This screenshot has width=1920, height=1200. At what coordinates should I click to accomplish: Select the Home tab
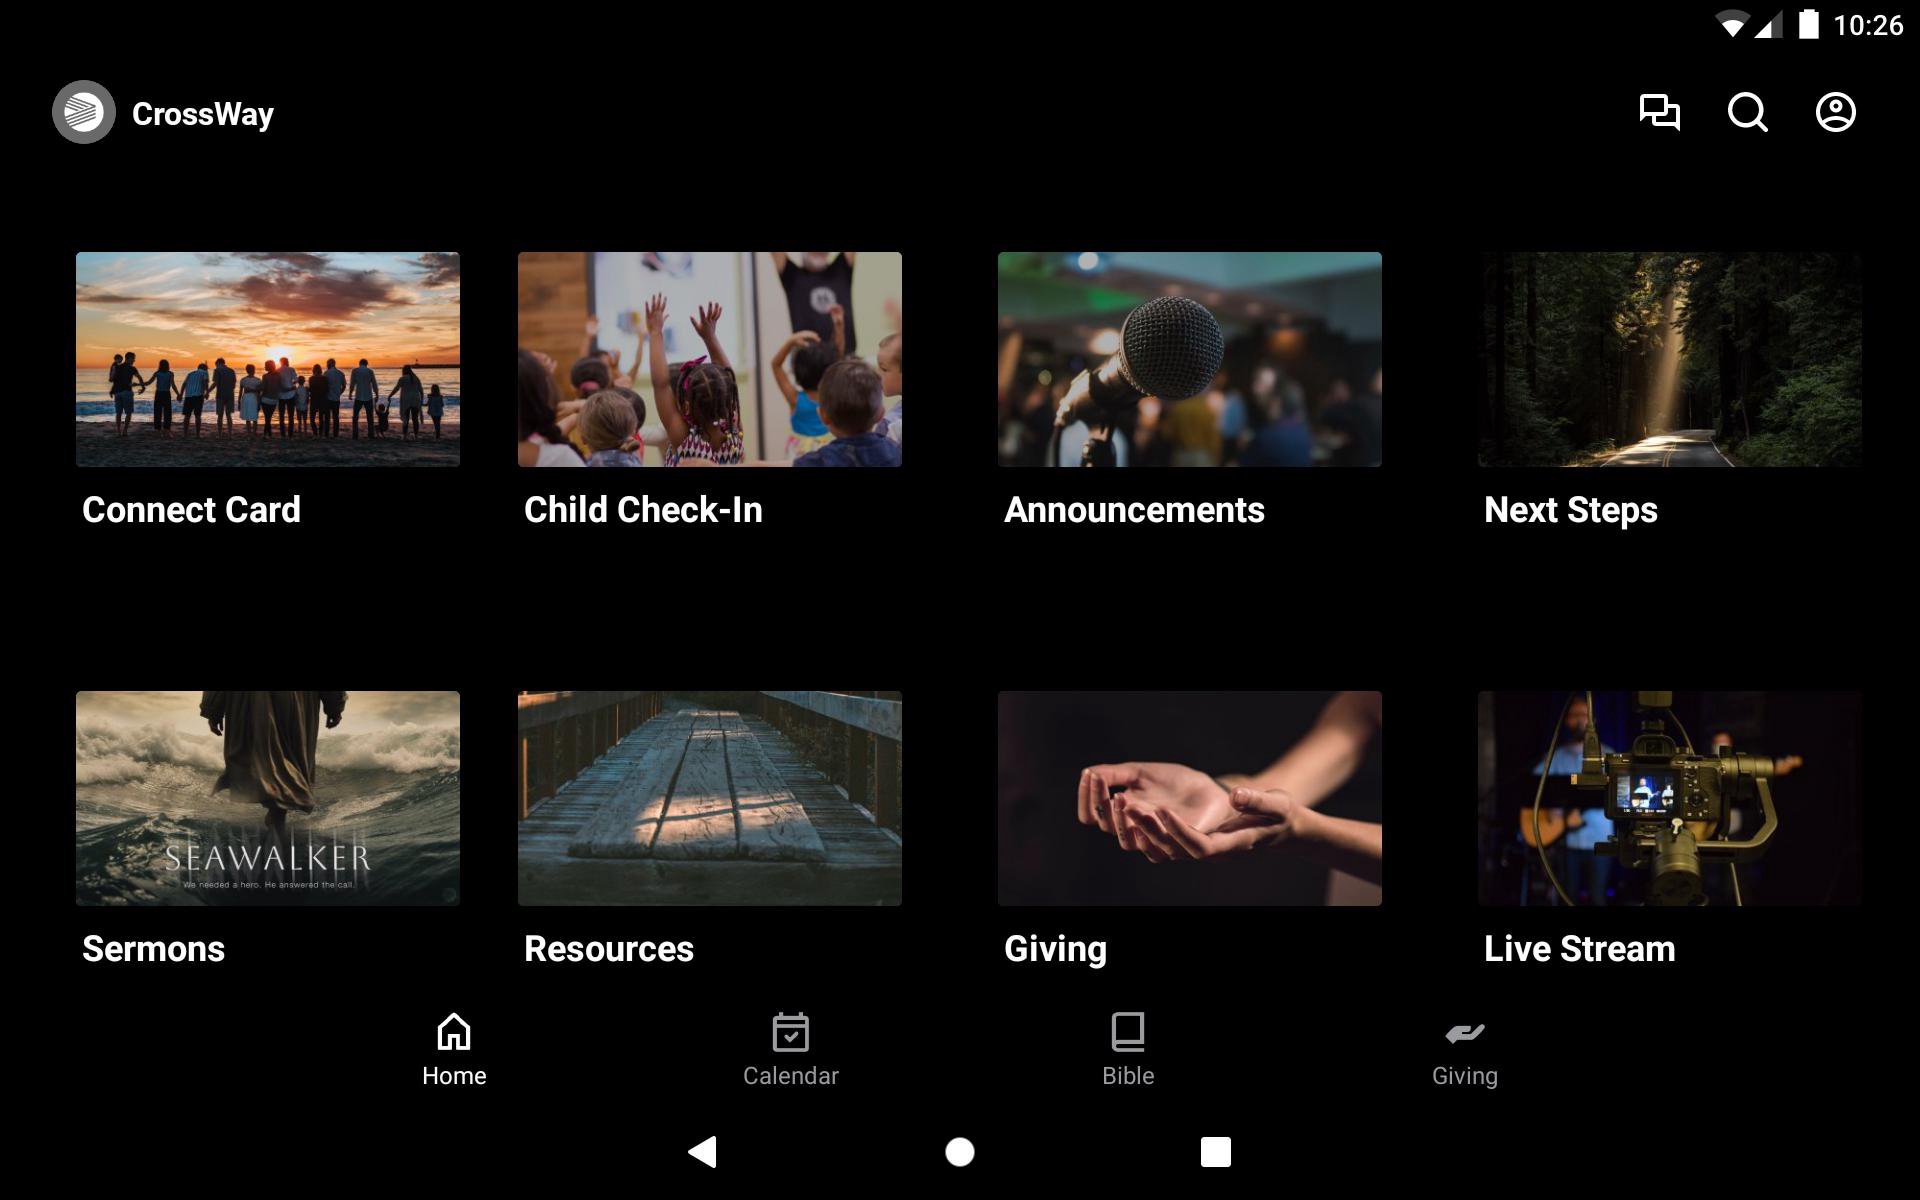[x=454, y=1050]
